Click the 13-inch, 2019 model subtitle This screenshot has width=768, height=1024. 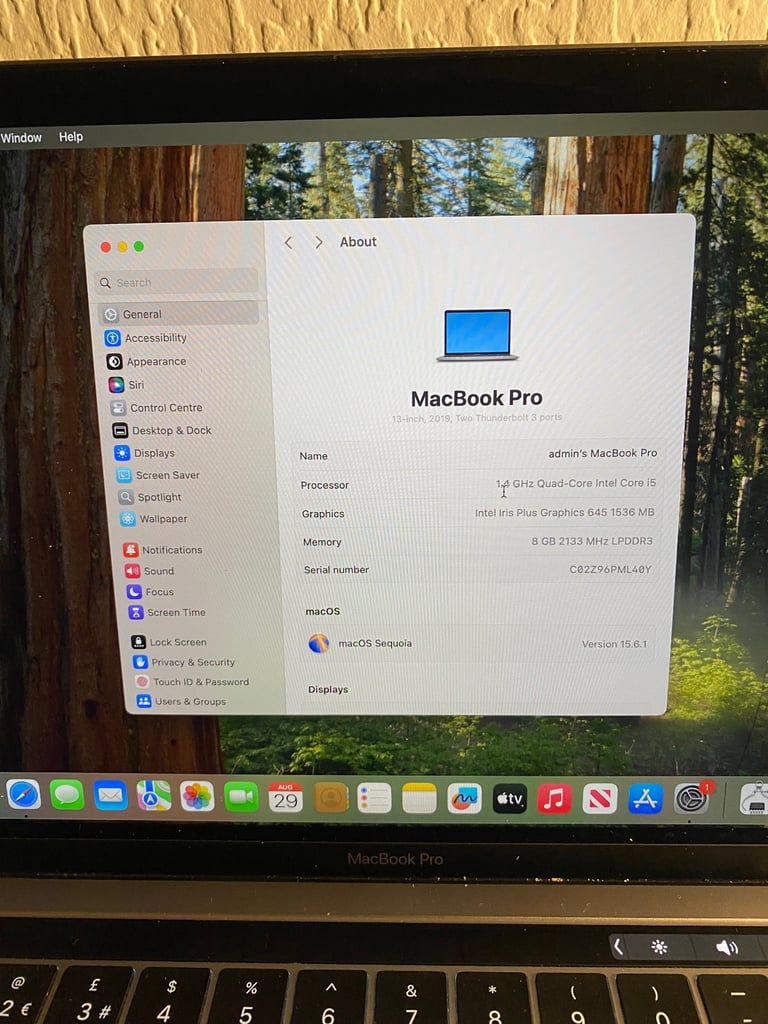[477, 418]
